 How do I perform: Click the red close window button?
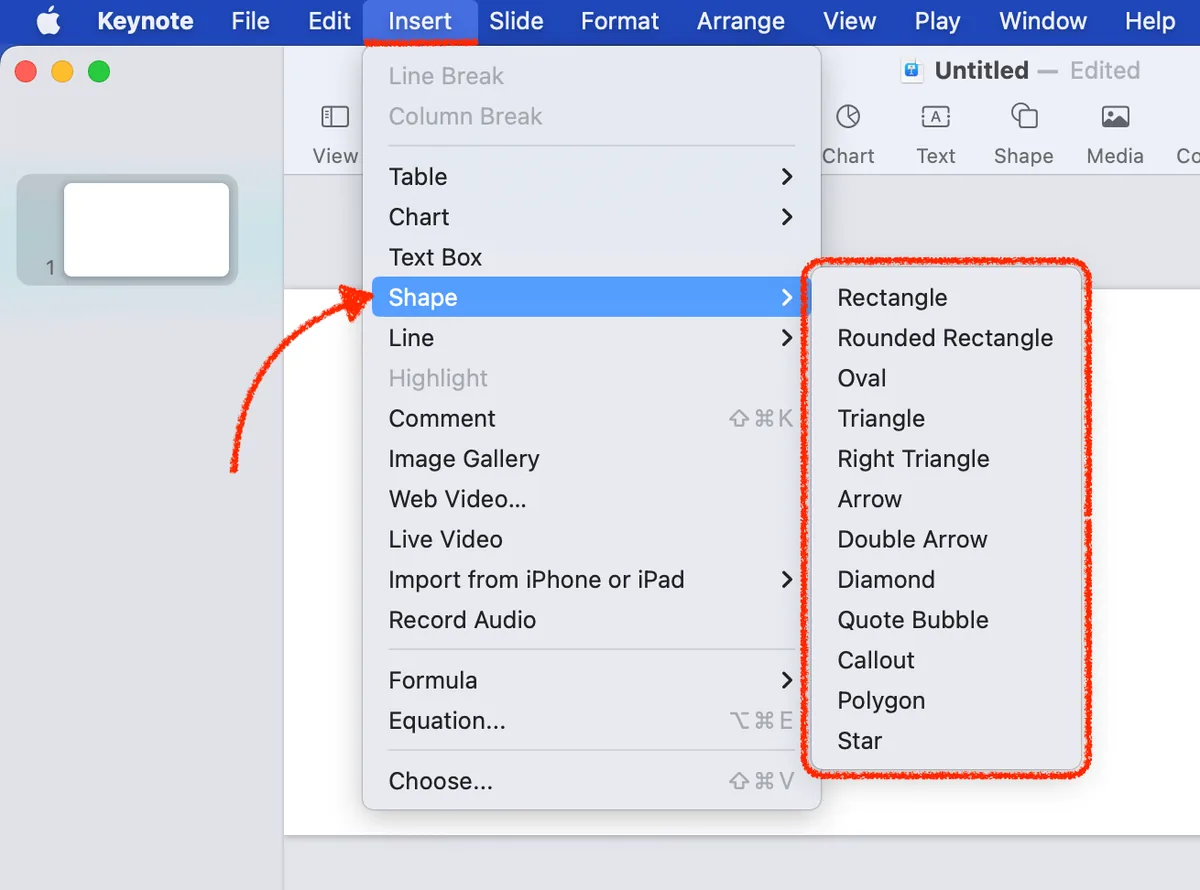(26, 71)
